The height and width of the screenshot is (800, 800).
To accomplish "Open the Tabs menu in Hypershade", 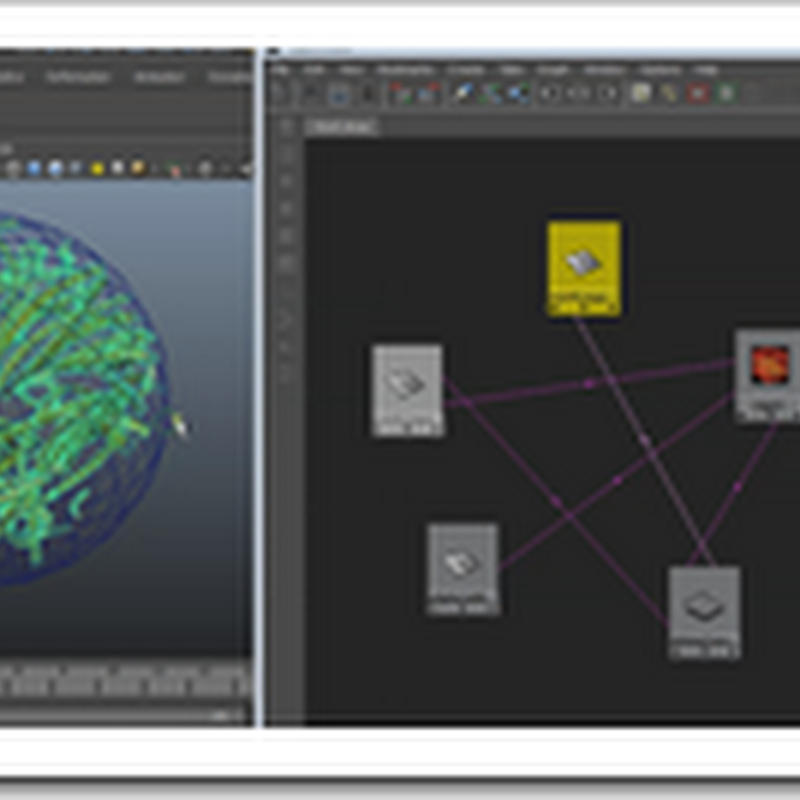I will pyautogui.click(x=511, y=70).
